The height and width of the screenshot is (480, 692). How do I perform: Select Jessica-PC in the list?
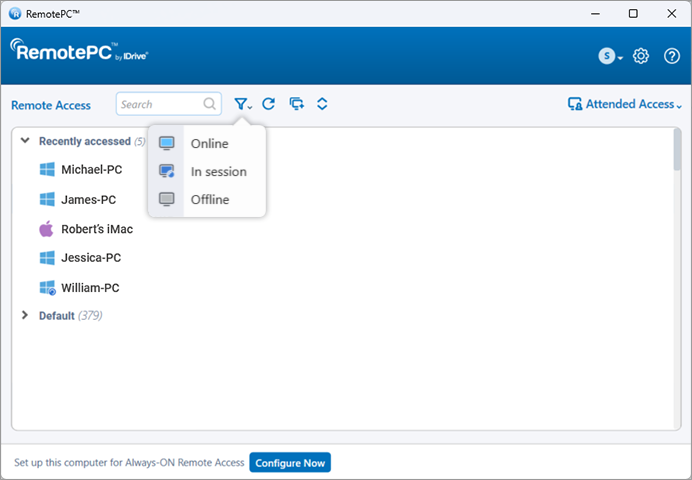pyautogui.click(x=89, y=258)
